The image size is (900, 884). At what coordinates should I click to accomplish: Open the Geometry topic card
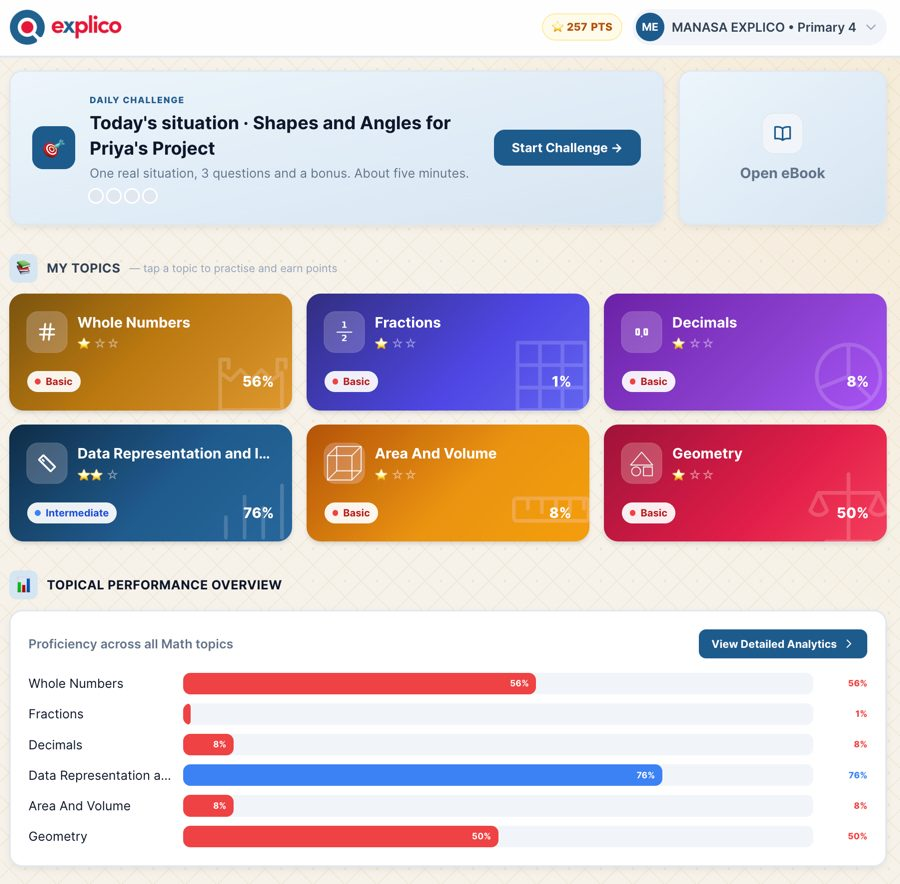745,483
